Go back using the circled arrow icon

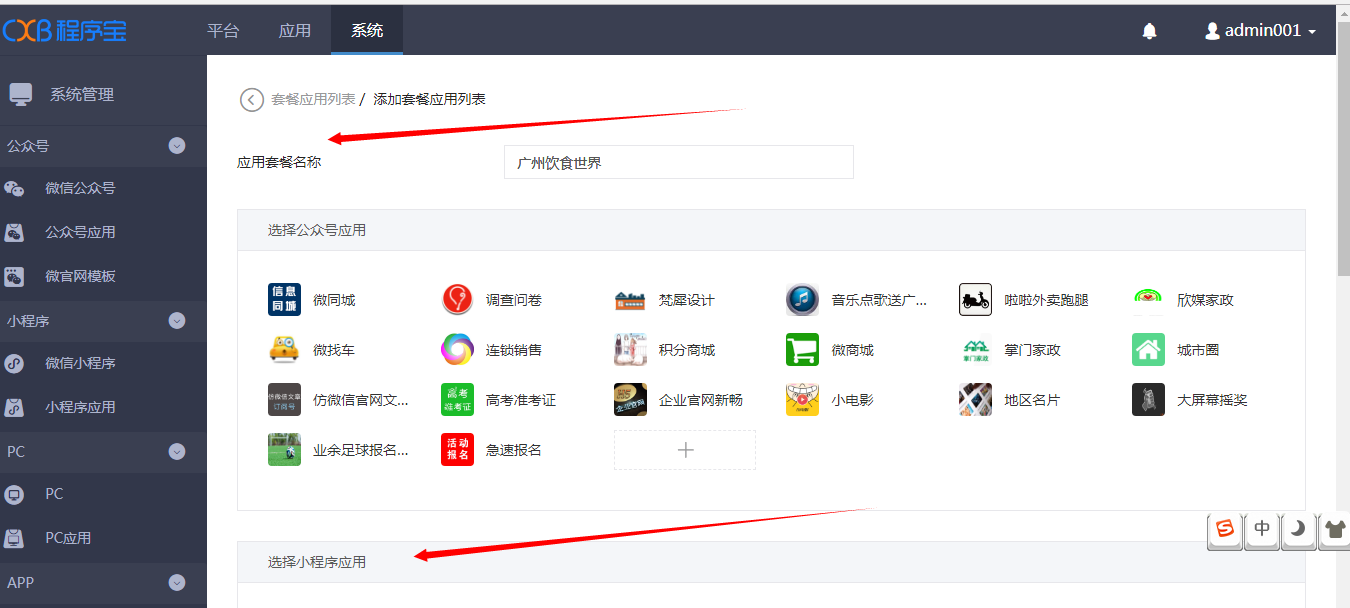(x=252, y=100)
